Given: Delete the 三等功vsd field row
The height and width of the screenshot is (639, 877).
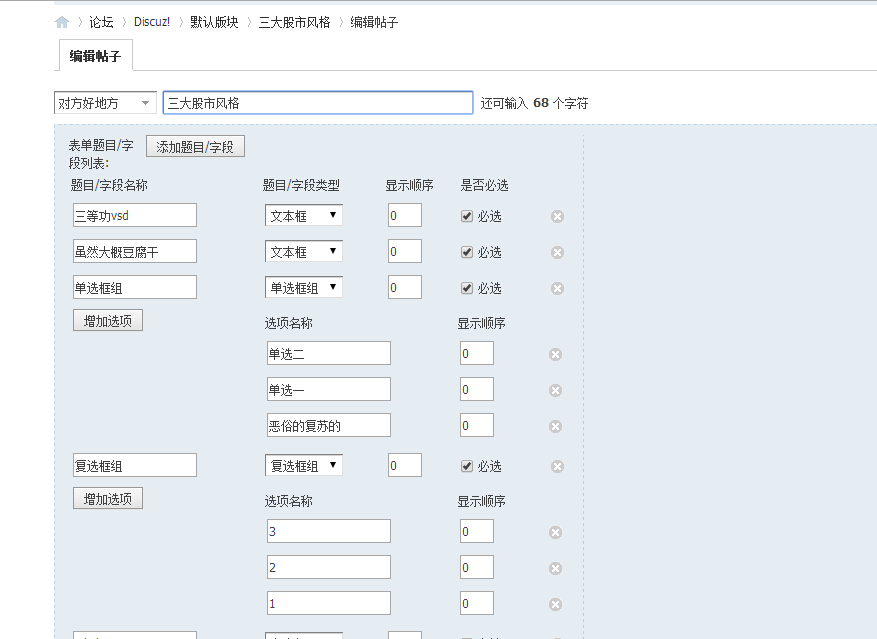Looking at the screenshot, I should 557,215.
